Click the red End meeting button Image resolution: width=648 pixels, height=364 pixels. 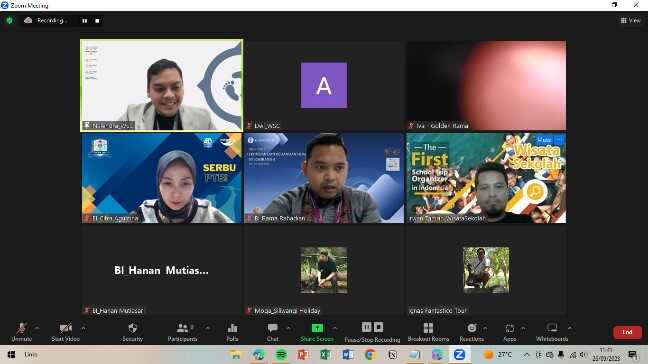tap(627, 332)
